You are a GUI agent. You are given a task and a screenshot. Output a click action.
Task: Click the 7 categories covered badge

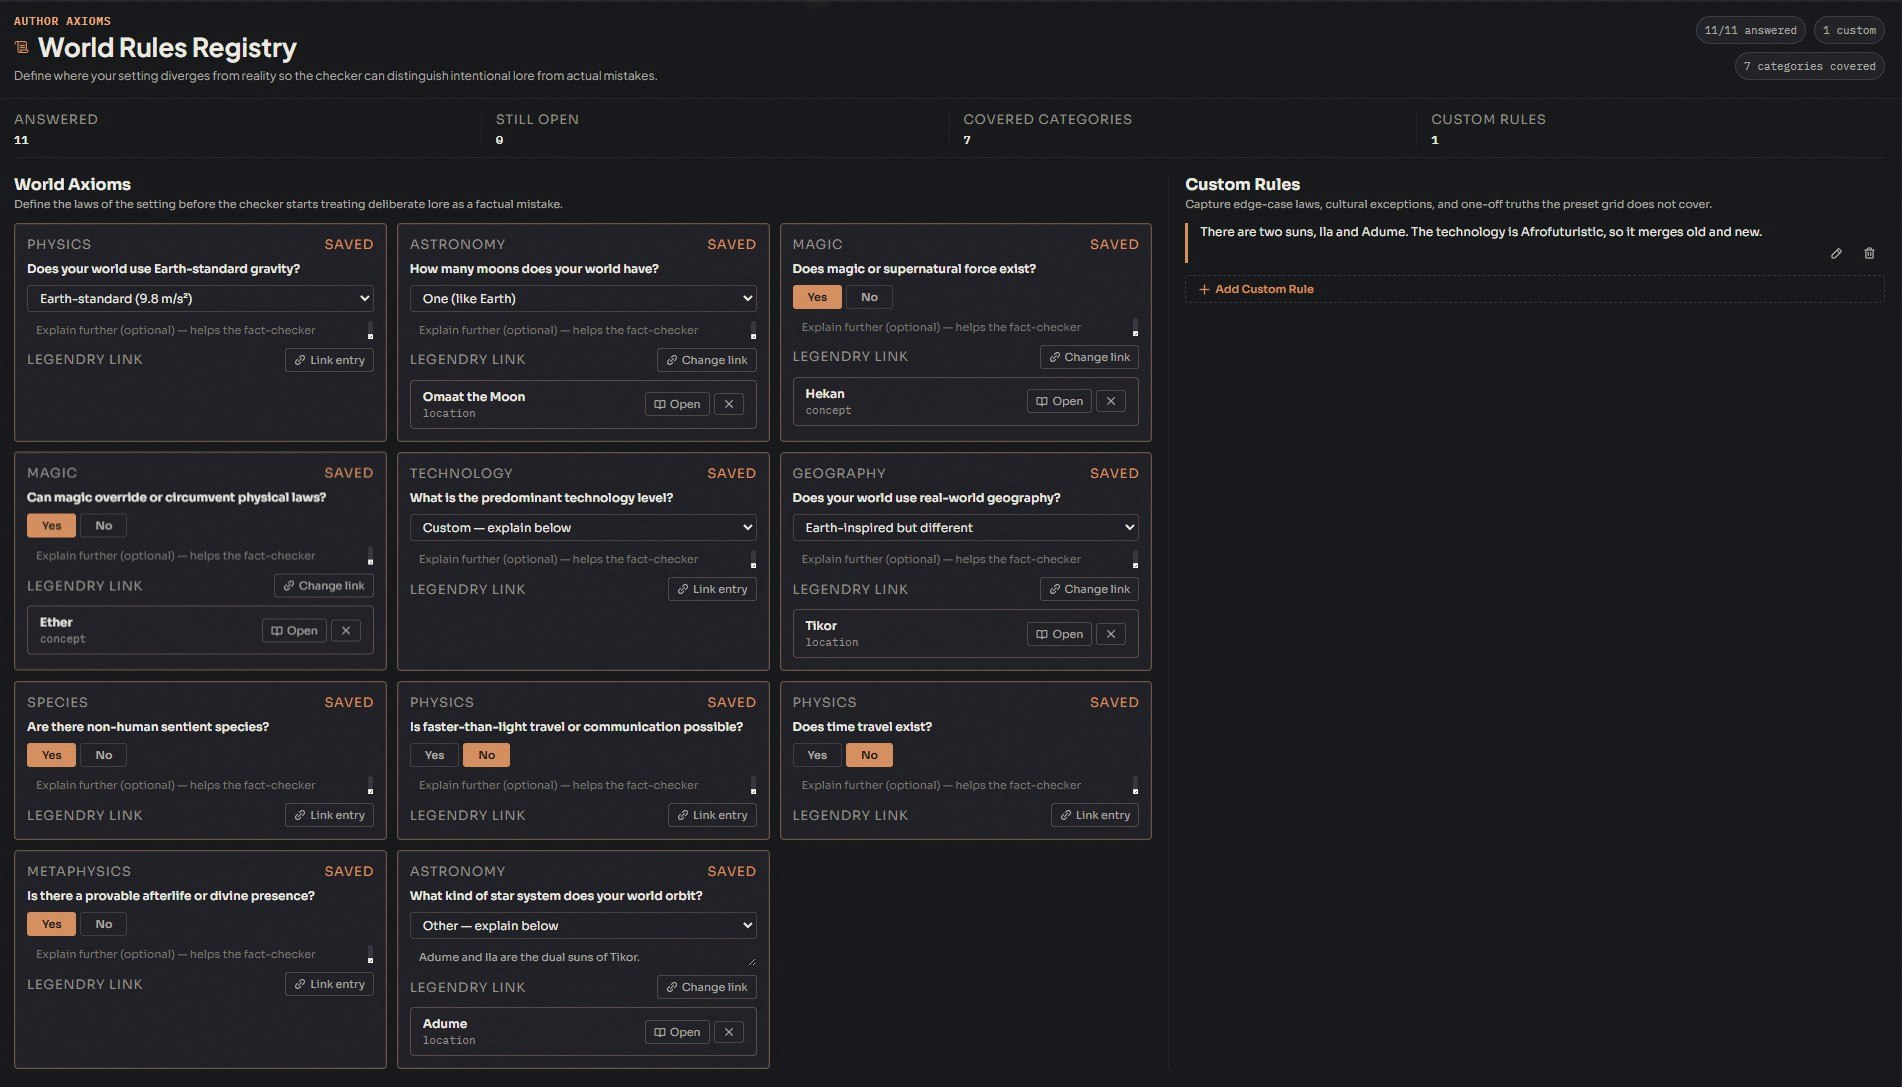pos(1809,66)
